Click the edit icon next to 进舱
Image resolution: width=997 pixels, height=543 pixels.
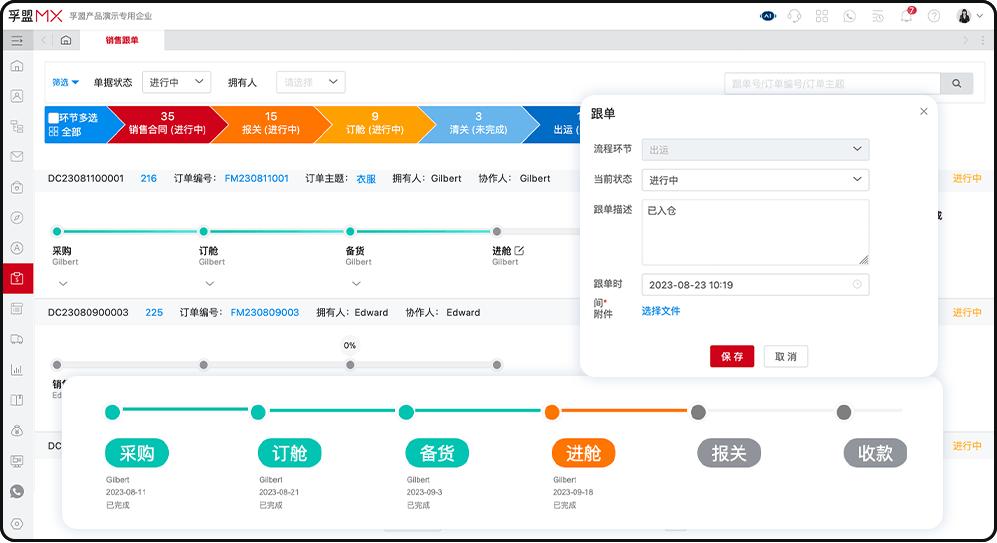click(519, 250)
